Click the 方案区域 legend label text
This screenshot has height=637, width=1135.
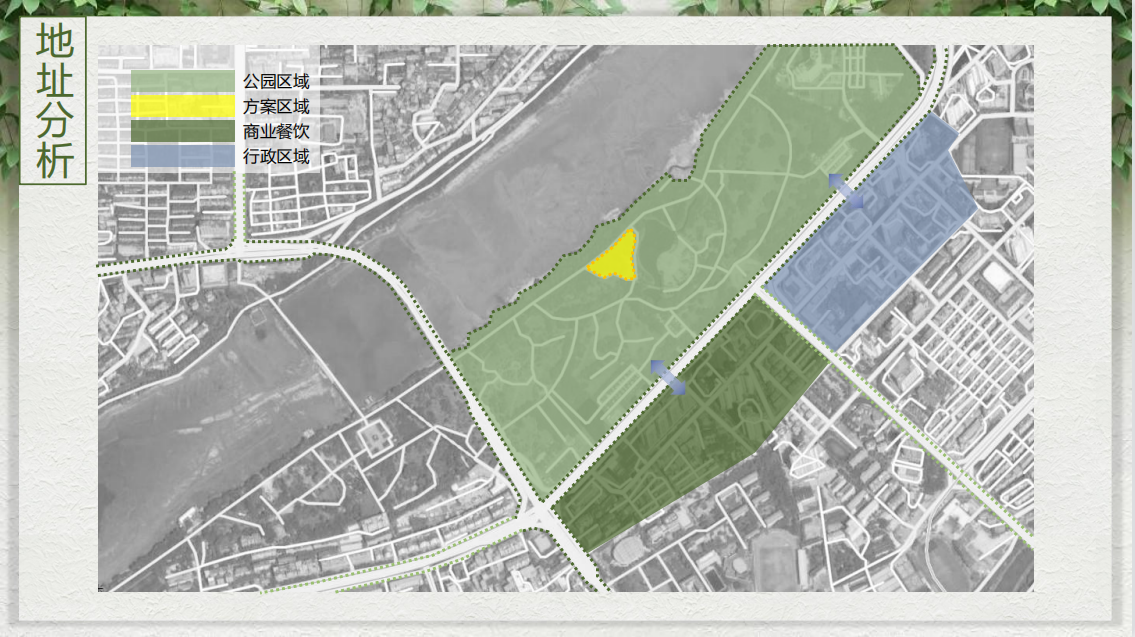[x=276, y=106]
